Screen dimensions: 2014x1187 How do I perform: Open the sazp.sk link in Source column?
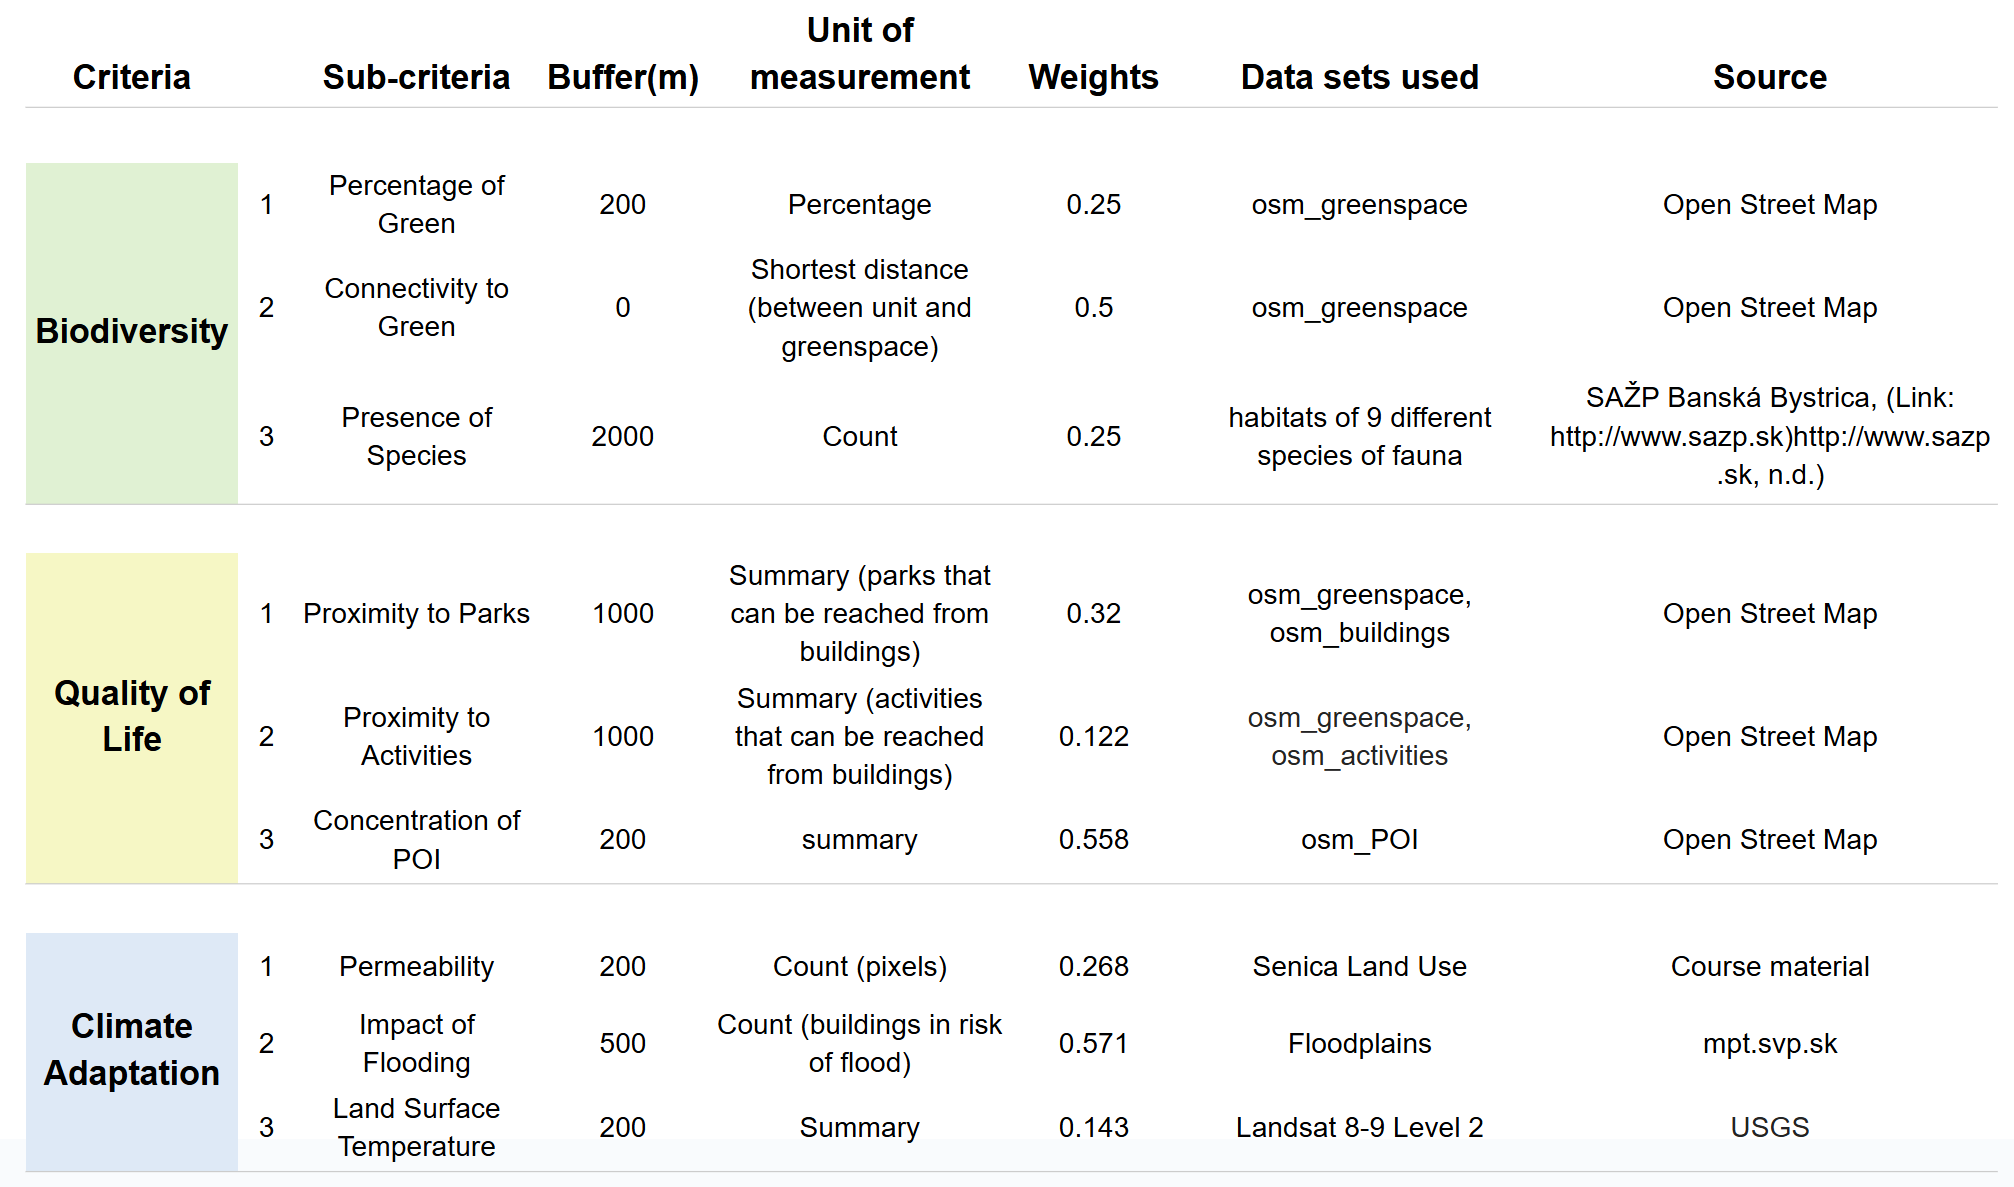click(x=1769, y=436)
